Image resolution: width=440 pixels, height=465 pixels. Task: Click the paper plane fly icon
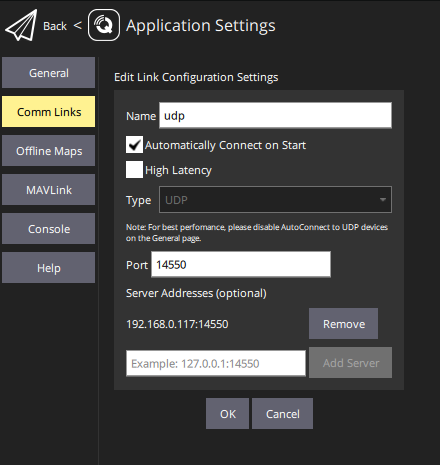21,25
